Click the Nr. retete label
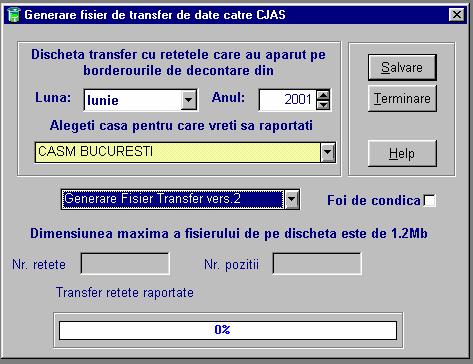 click(39, 265)
